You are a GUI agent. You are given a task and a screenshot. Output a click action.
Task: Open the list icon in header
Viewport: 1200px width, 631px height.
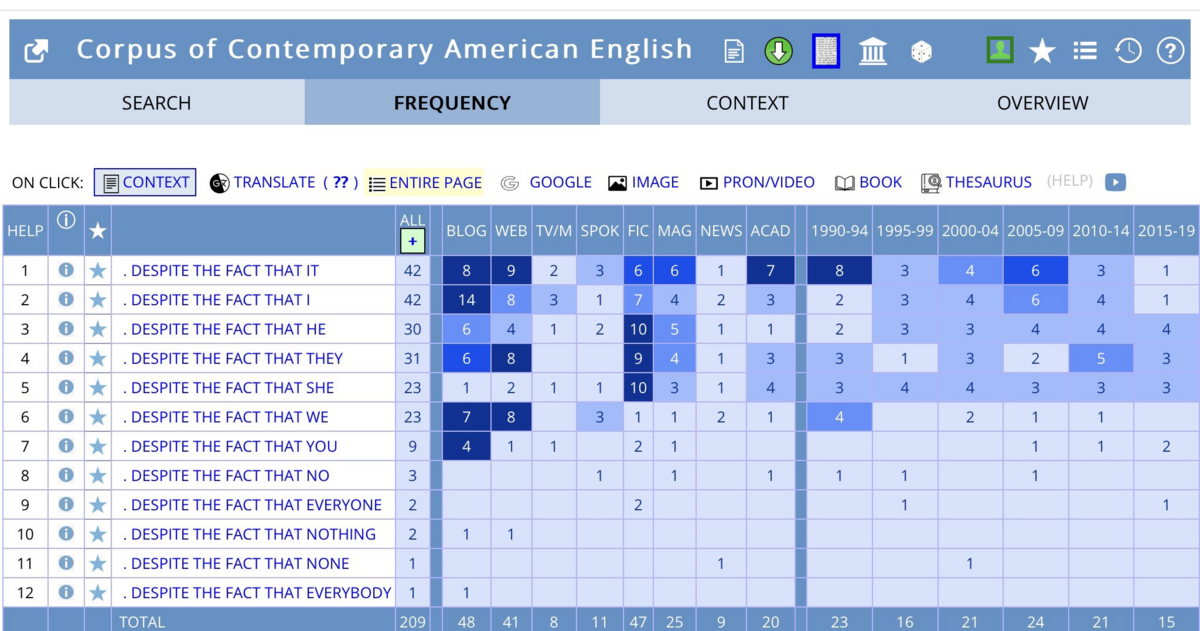[1085, 51]
